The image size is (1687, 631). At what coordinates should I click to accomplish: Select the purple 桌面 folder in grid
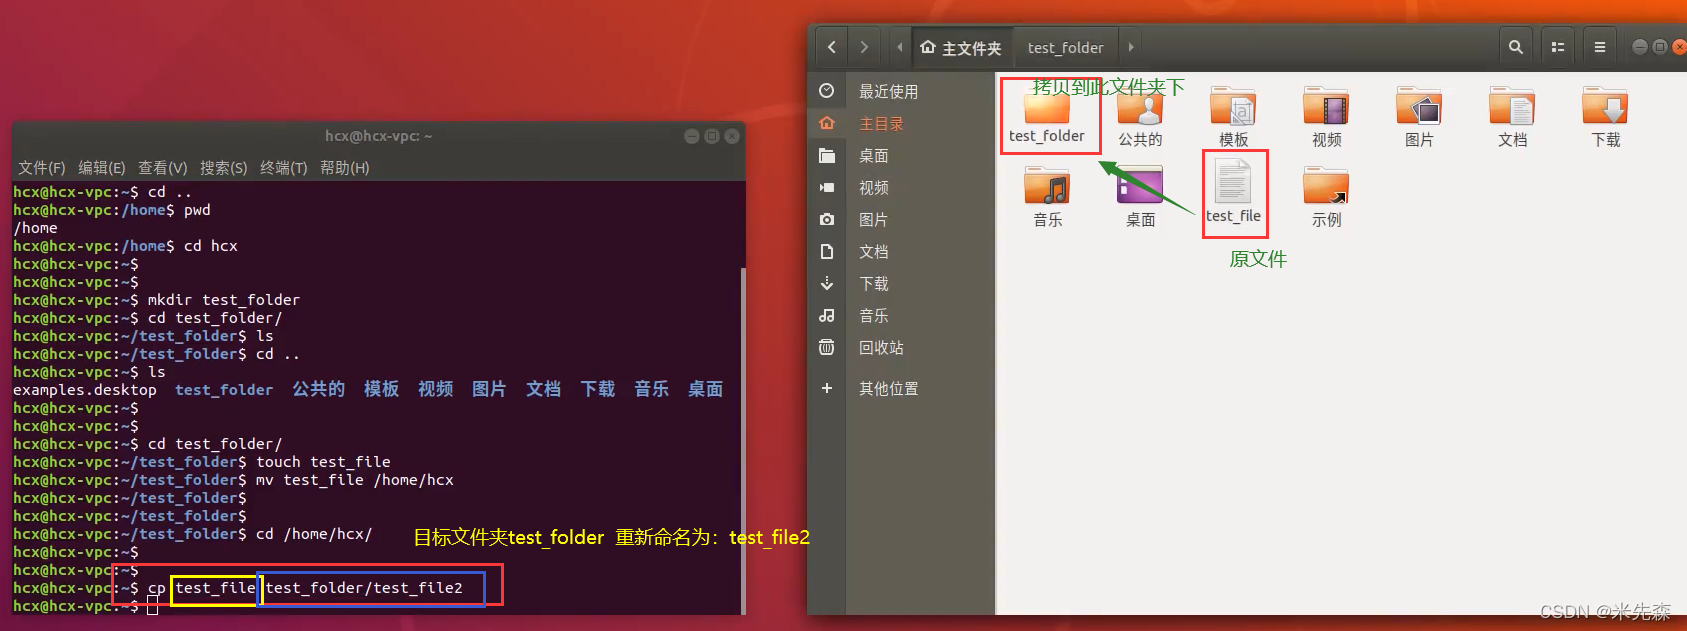(1140, 186)
